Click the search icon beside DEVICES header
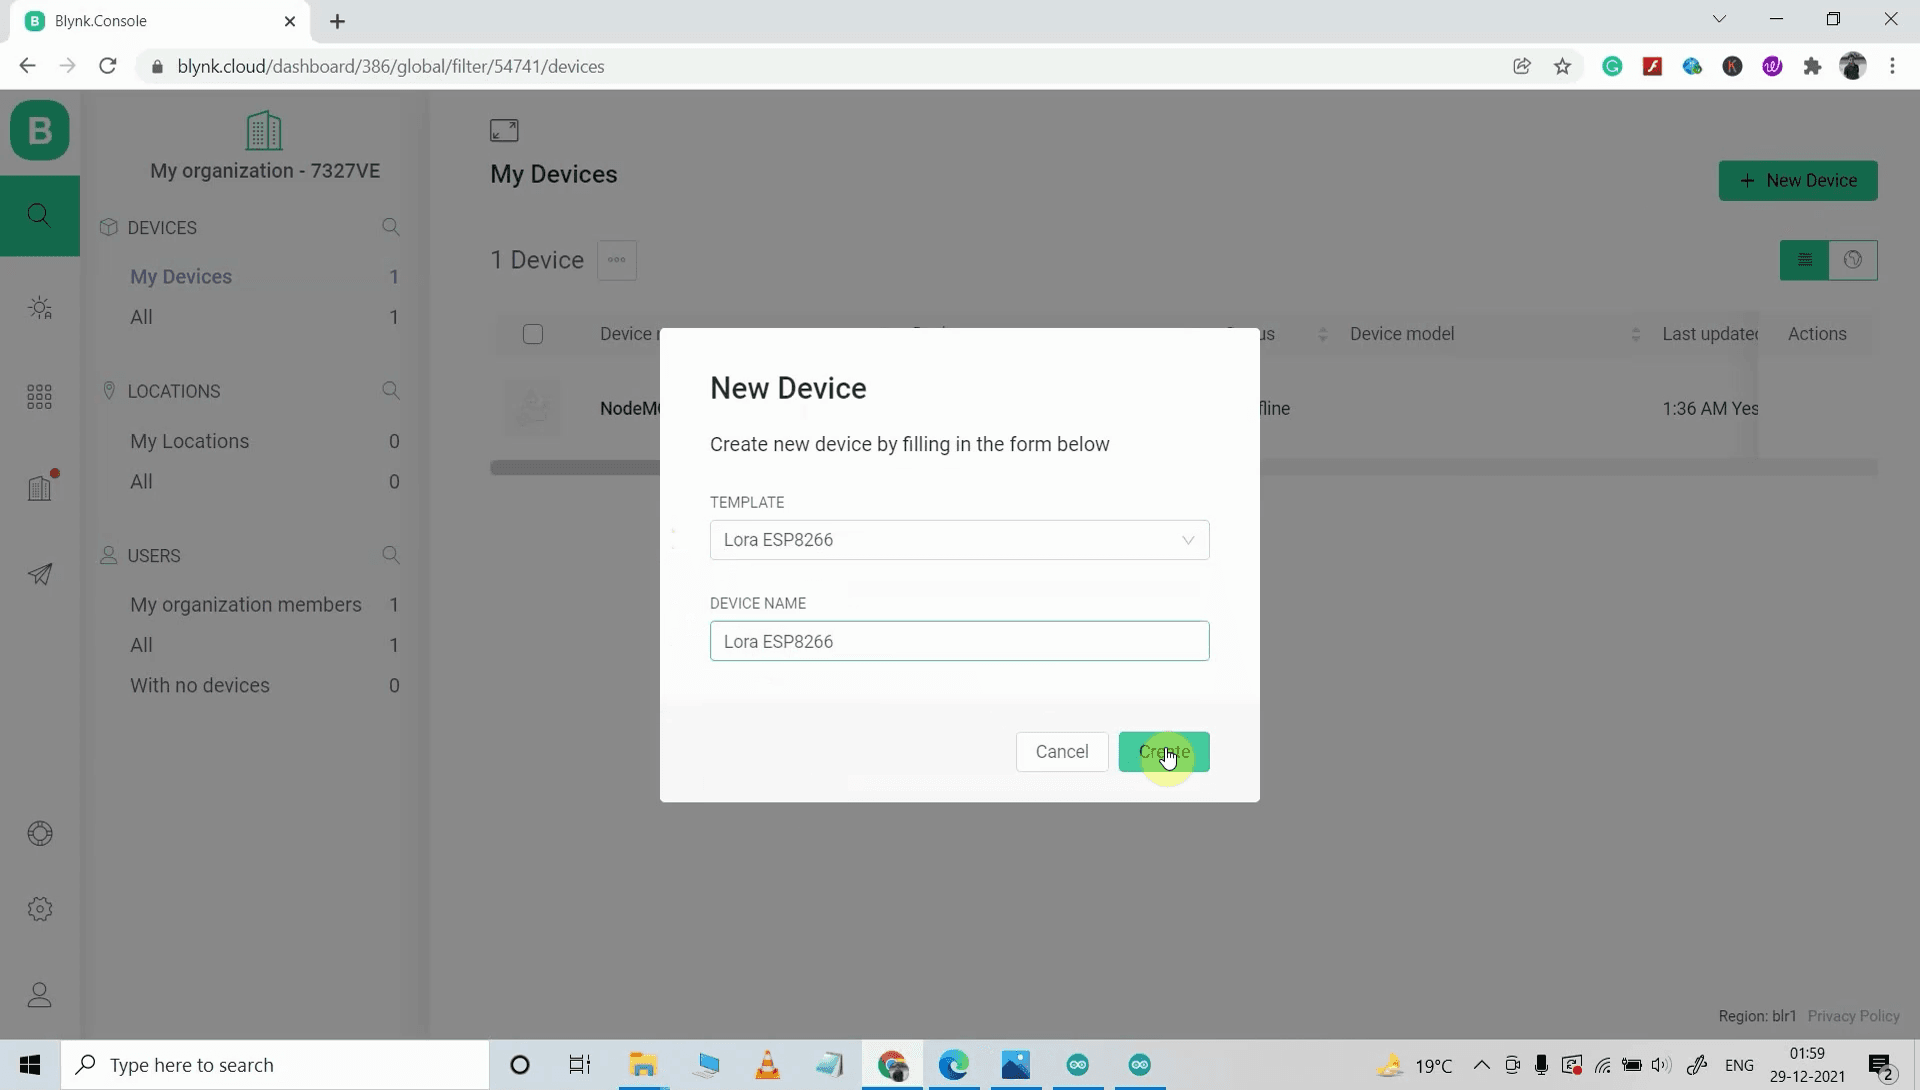 [x=391, y=227]
